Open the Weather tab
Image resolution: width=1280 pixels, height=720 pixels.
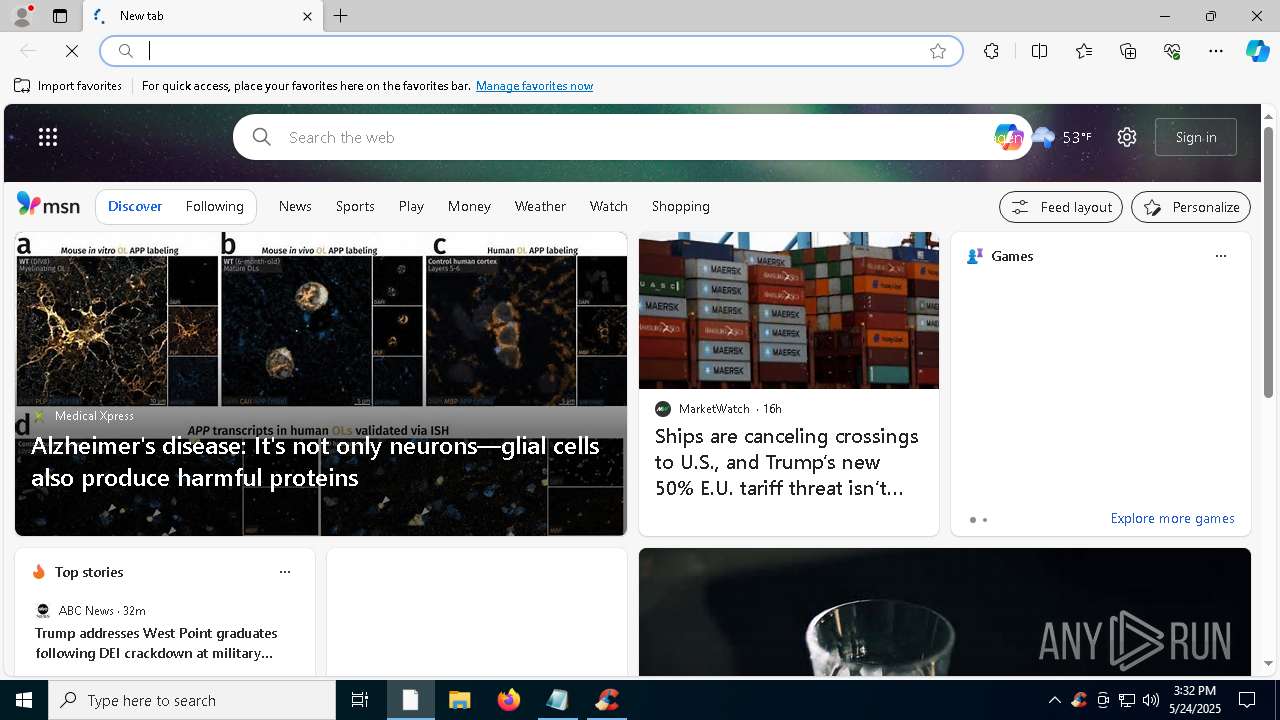coord(540,206)
